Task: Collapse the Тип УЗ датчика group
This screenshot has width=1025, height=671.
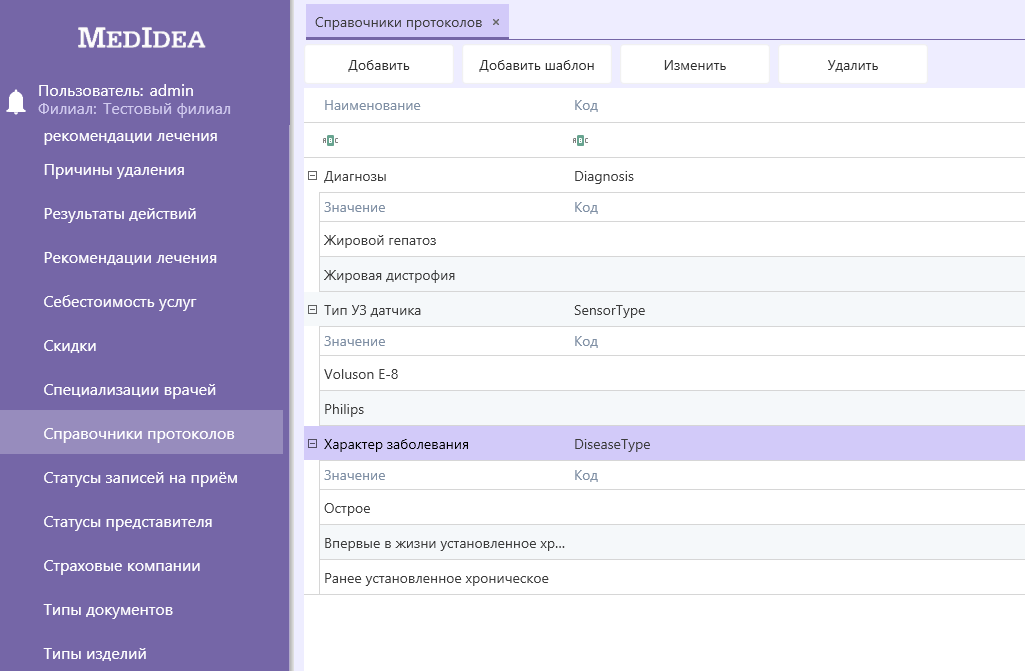Action: point(312,310)
